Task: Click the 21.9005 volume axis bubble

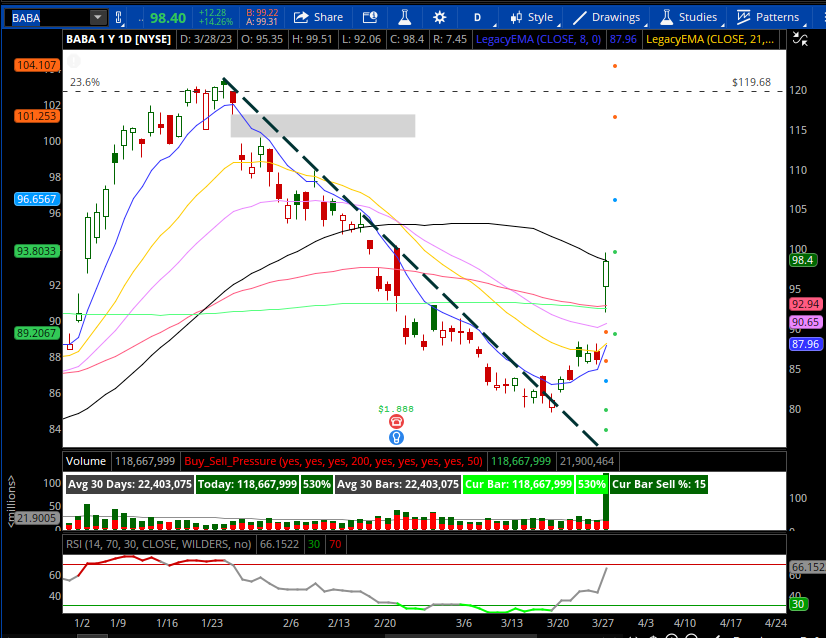Action: click(x=36, y=518)
